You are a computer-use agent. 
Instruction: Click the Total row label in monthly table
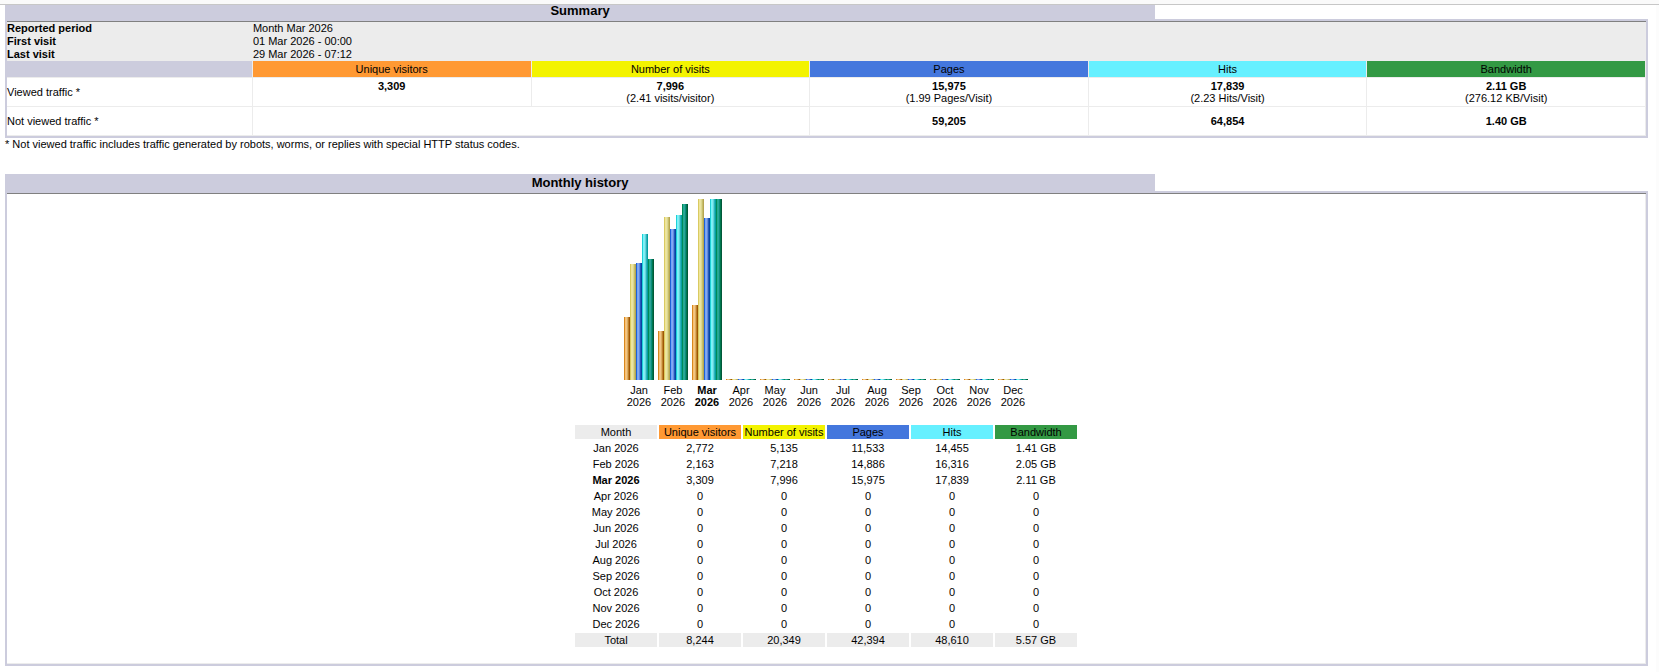(x=615, y=640)
